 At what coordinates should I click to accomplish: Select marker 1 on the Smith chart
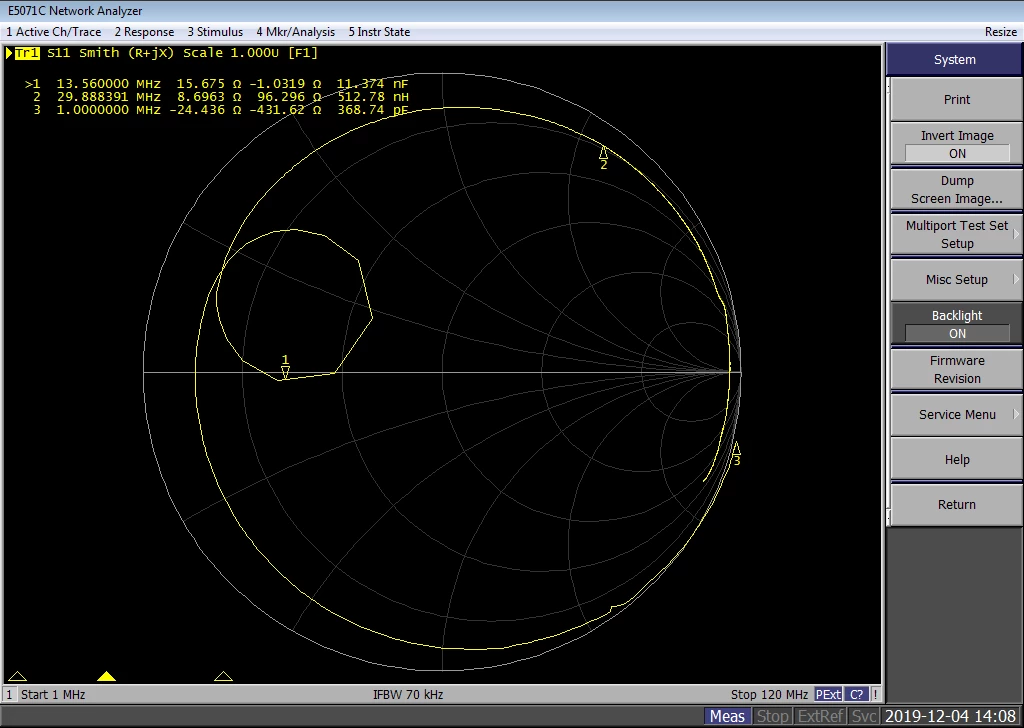[x=285, y=367]
